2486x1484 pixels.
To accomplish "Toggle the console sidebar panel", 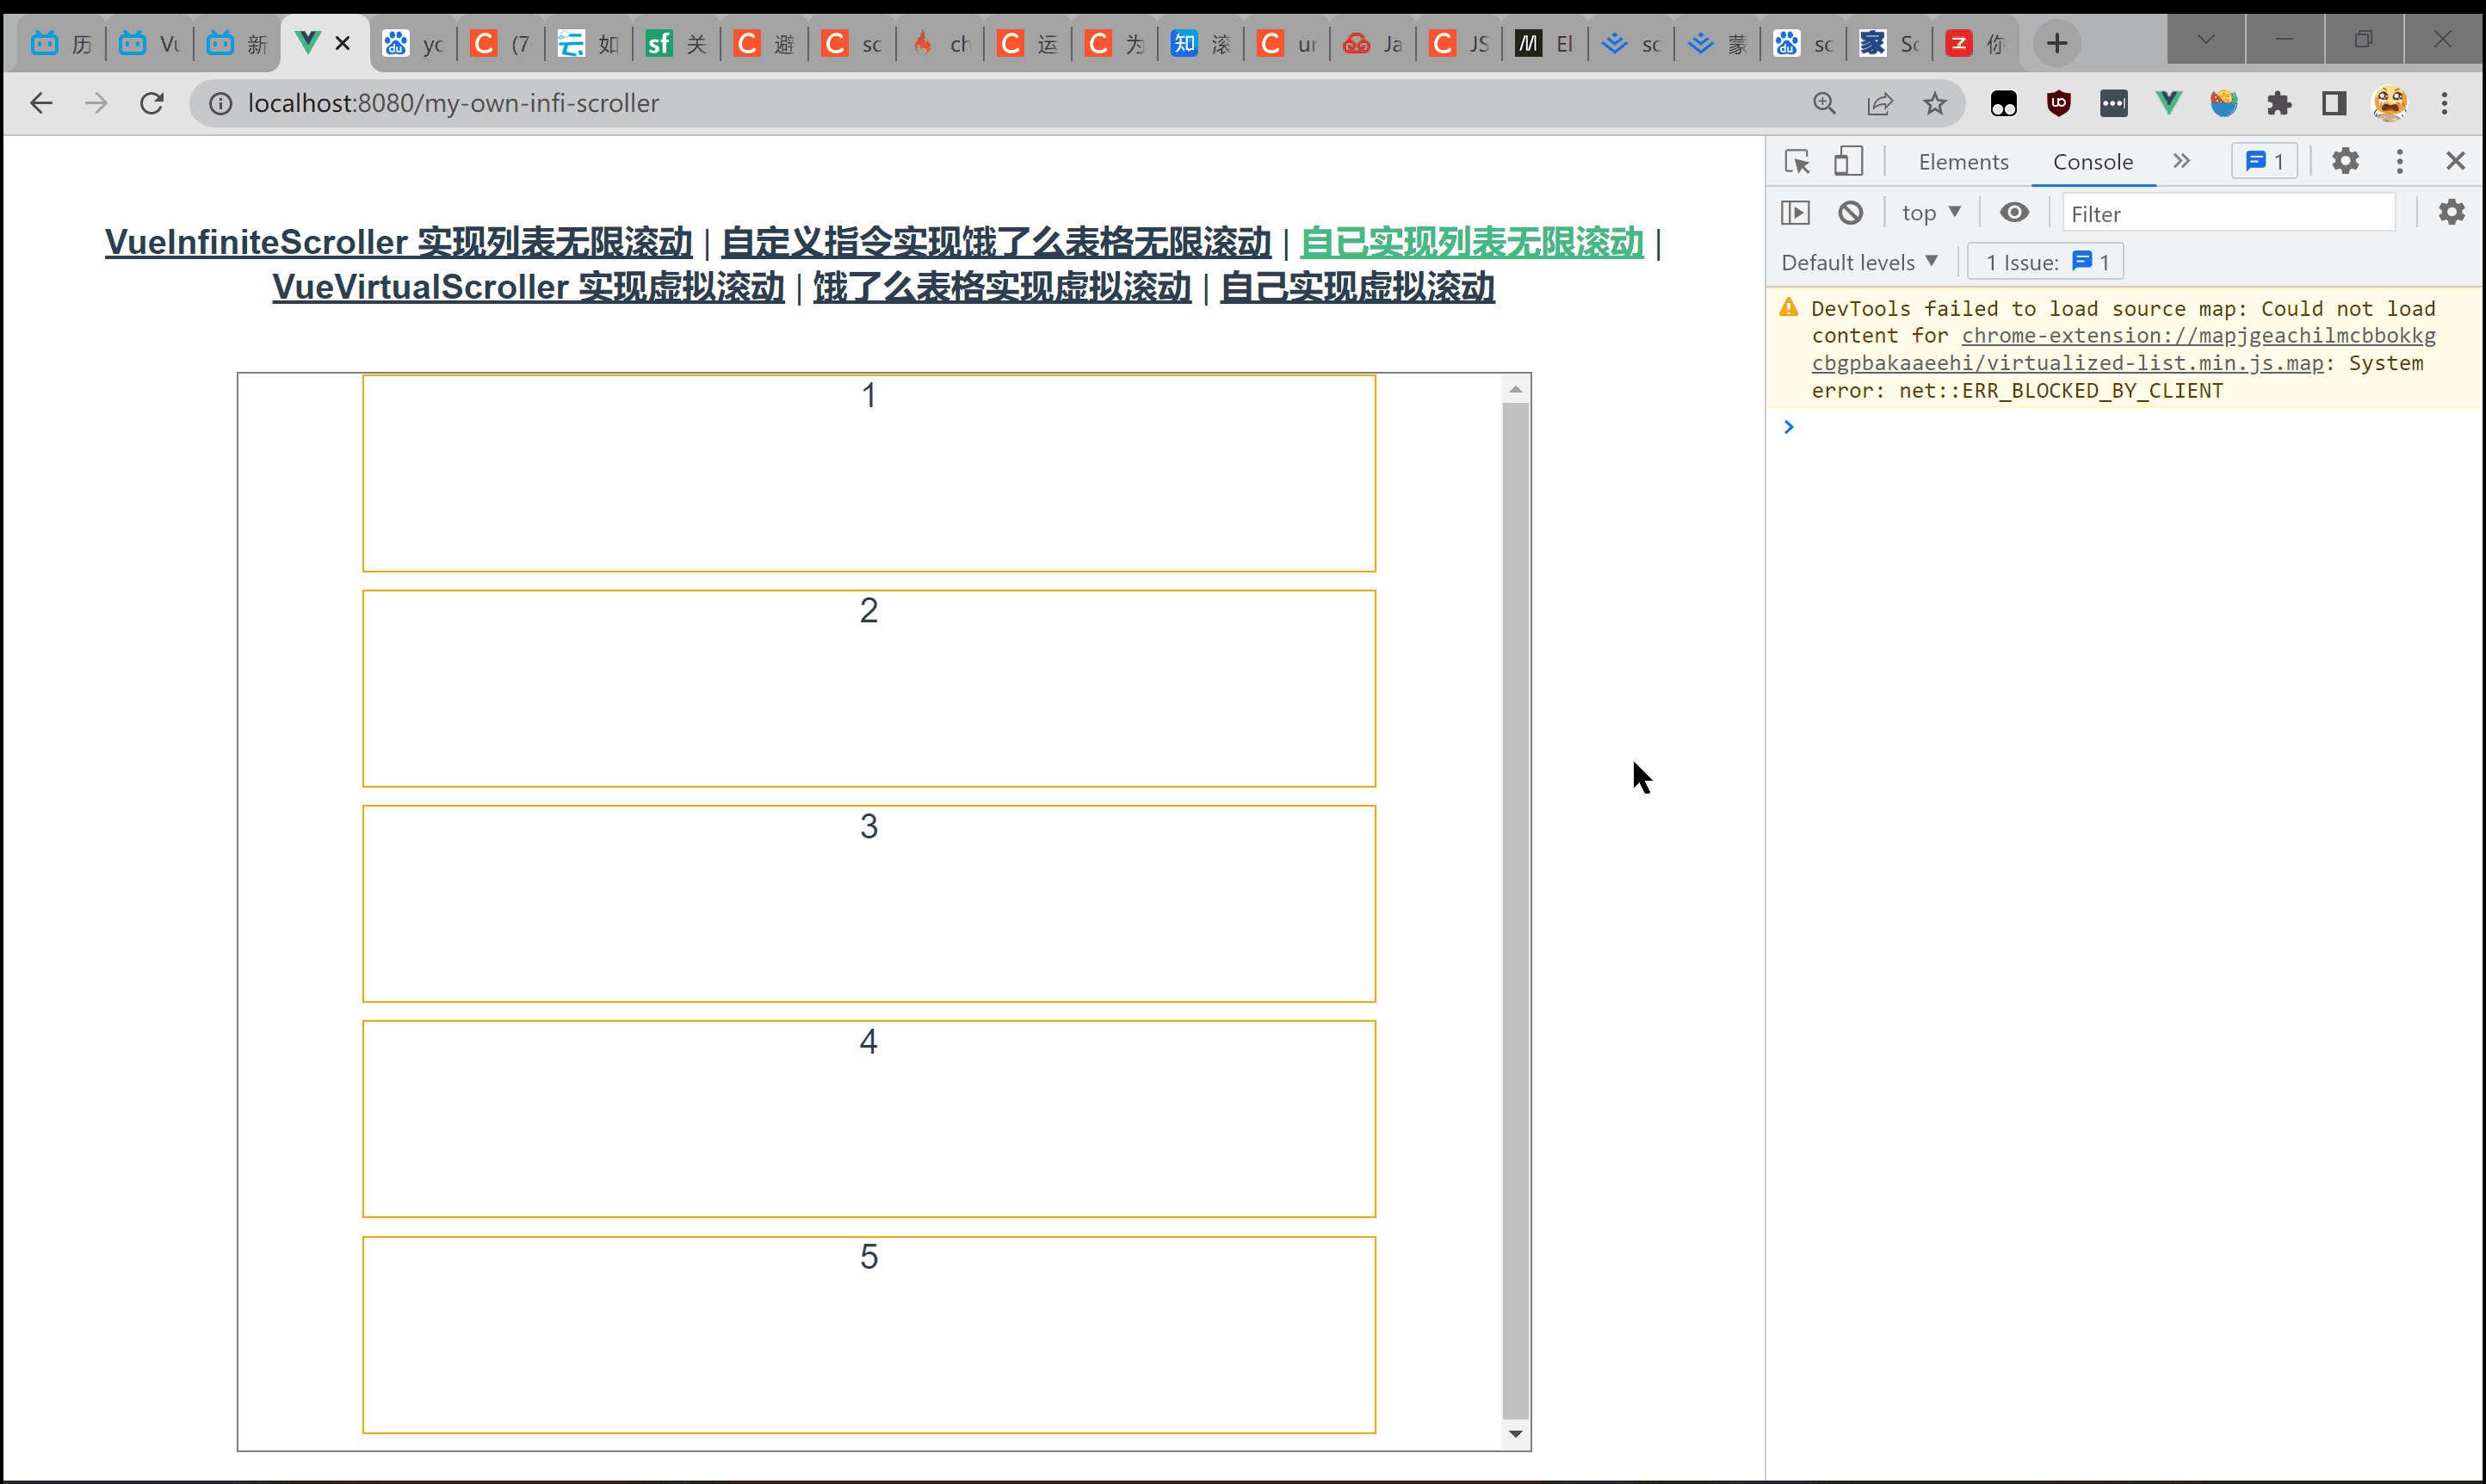I will pos(1796,212).
